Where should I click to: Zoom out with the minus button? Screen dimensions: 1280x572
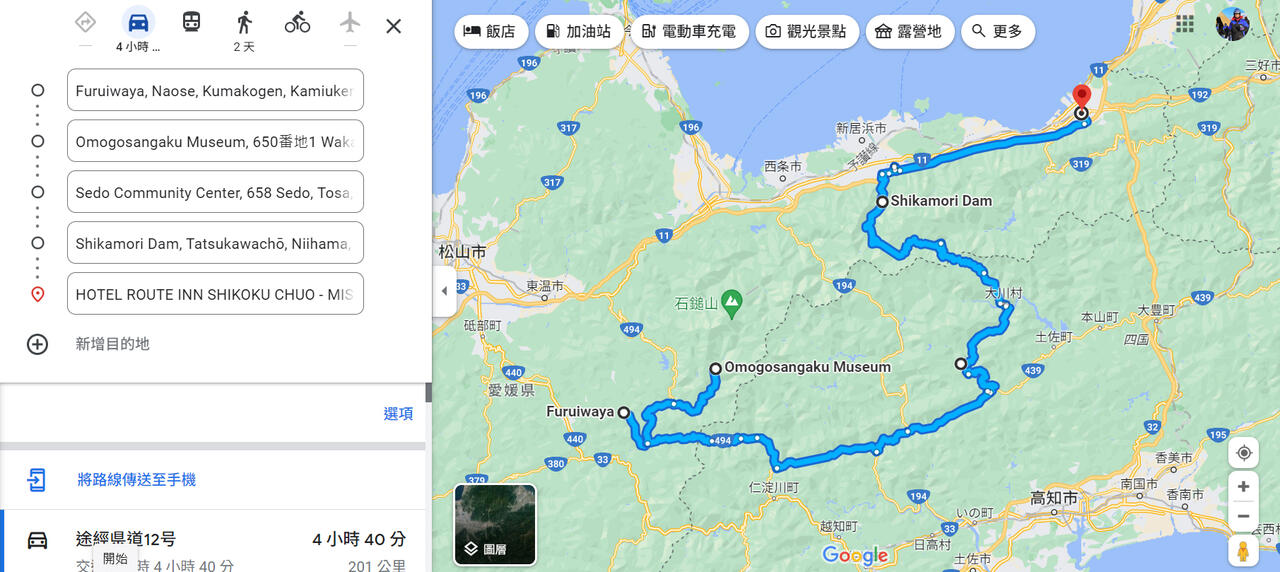click(x=1244, y=516)
